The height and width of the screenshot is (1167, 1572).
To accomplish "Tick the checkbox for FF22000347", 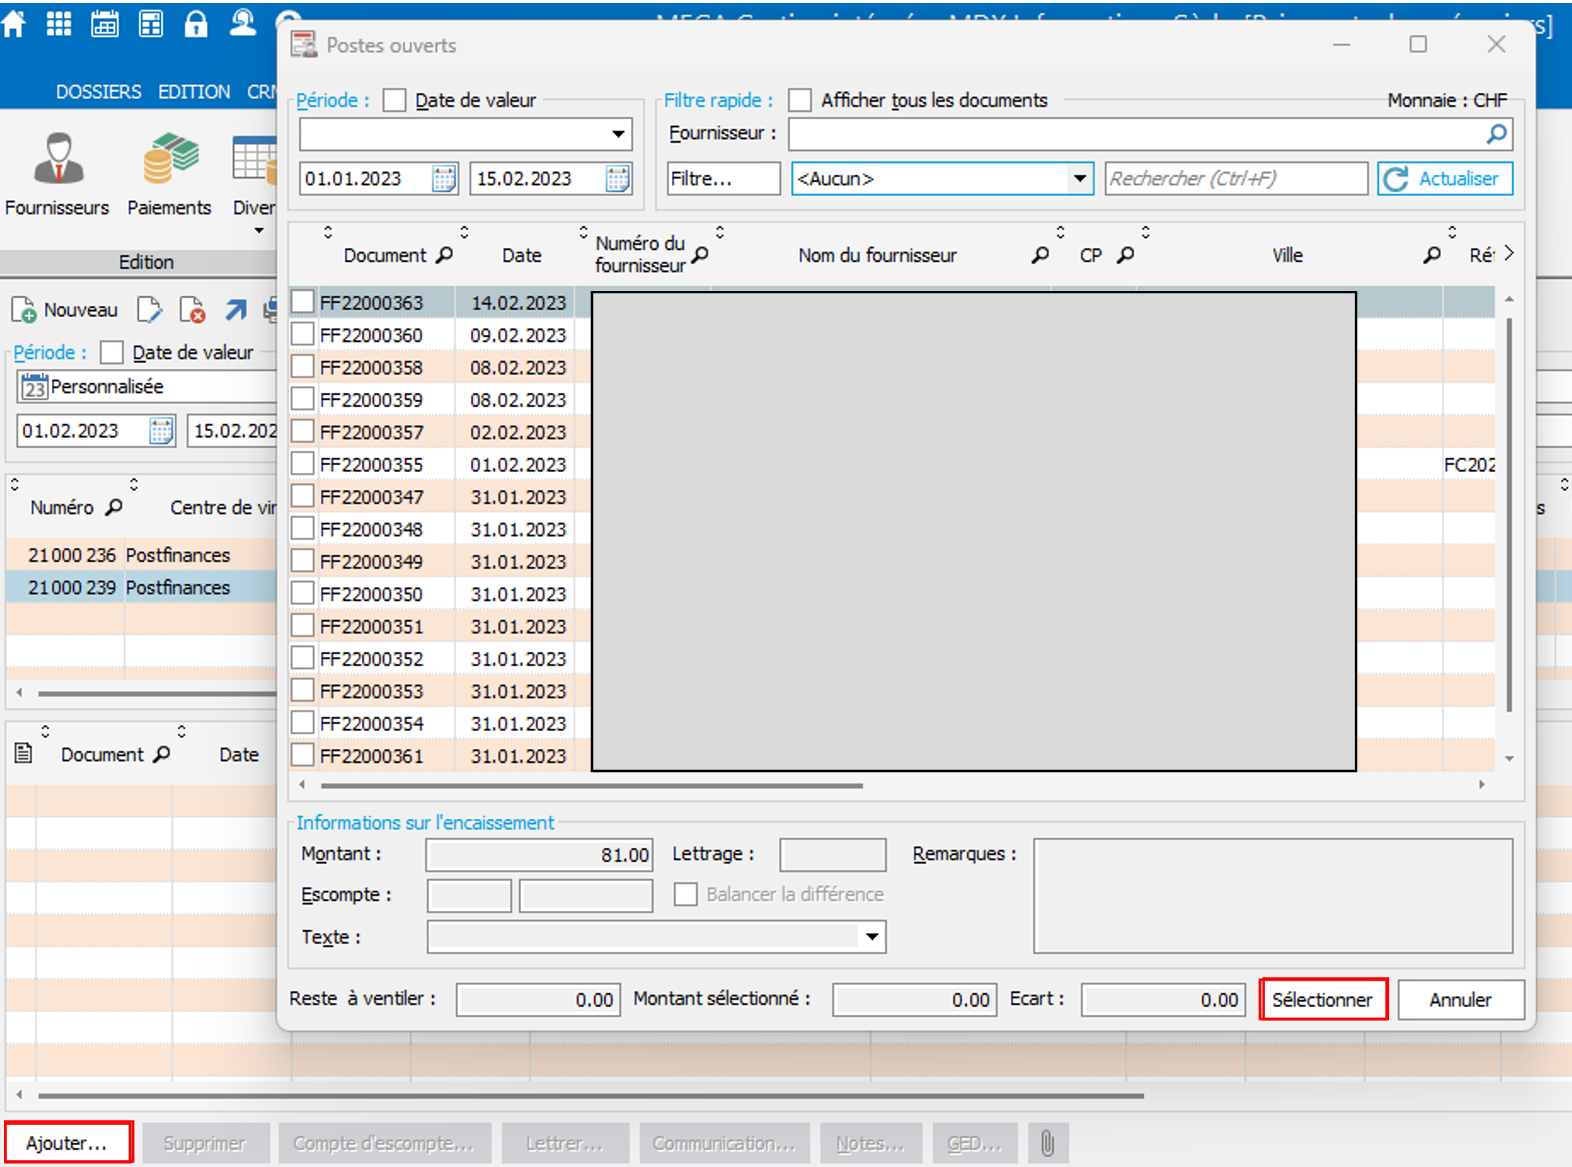I will 303,496.
